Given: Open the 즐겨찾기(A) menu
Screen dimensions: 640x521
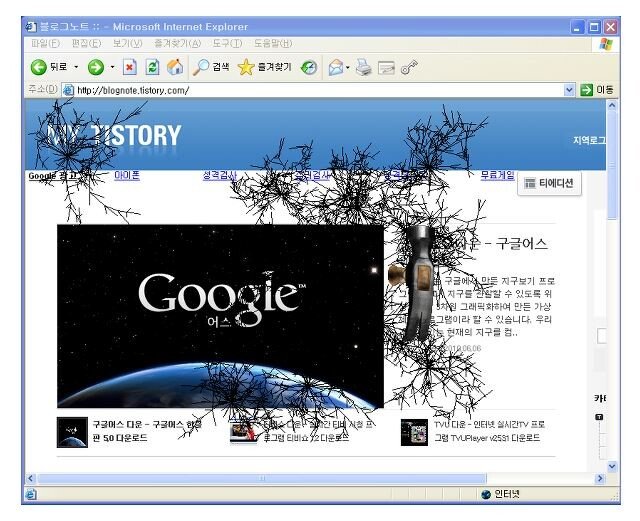Looking at the screenshot, I should coord(178,43).
